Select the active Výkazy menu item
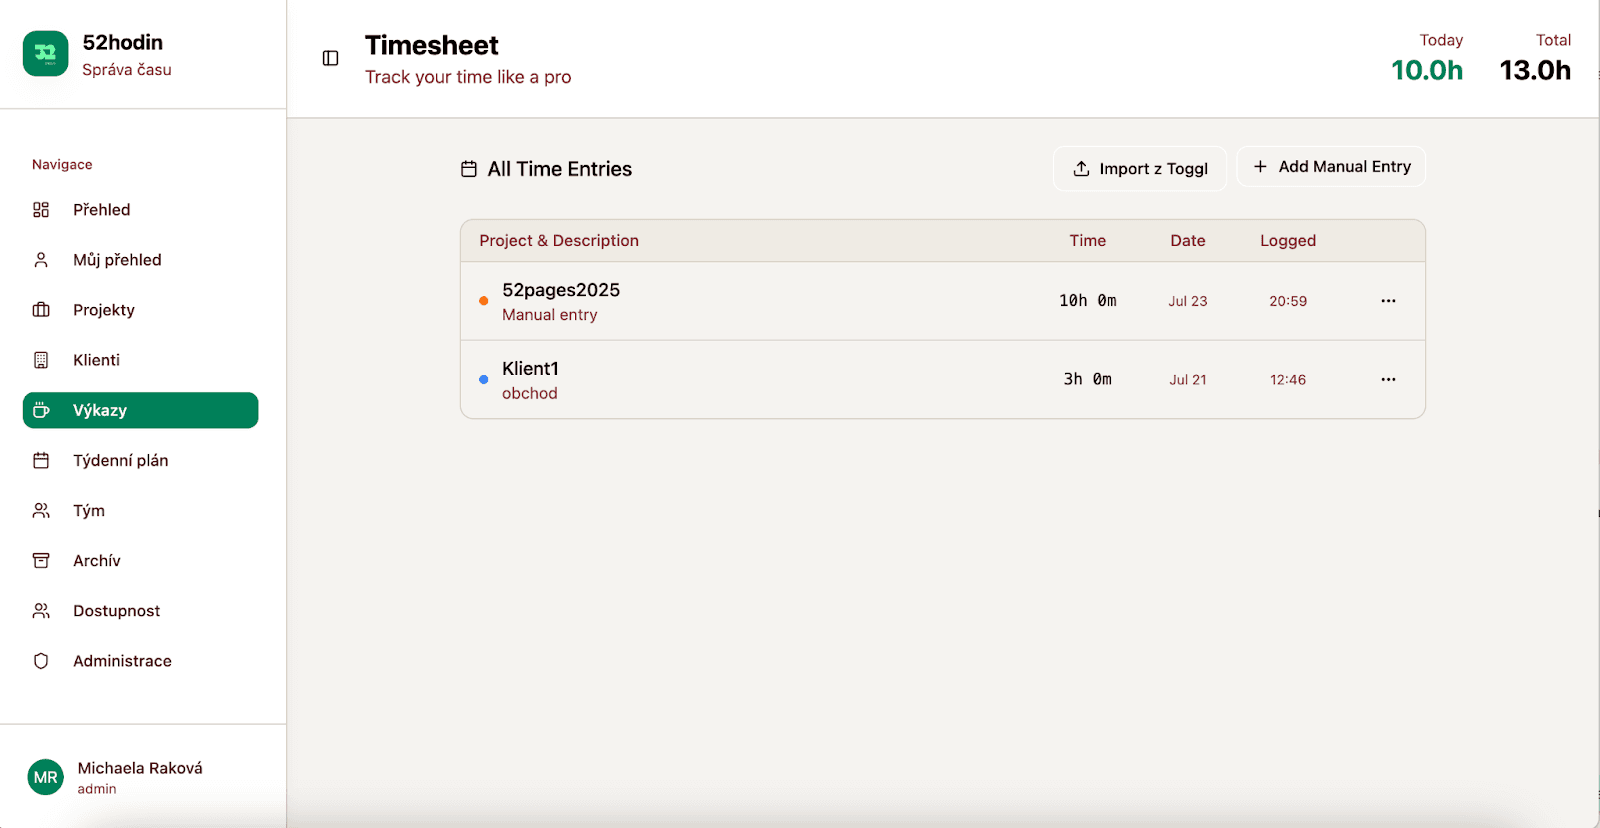 [x=140, y=410]
